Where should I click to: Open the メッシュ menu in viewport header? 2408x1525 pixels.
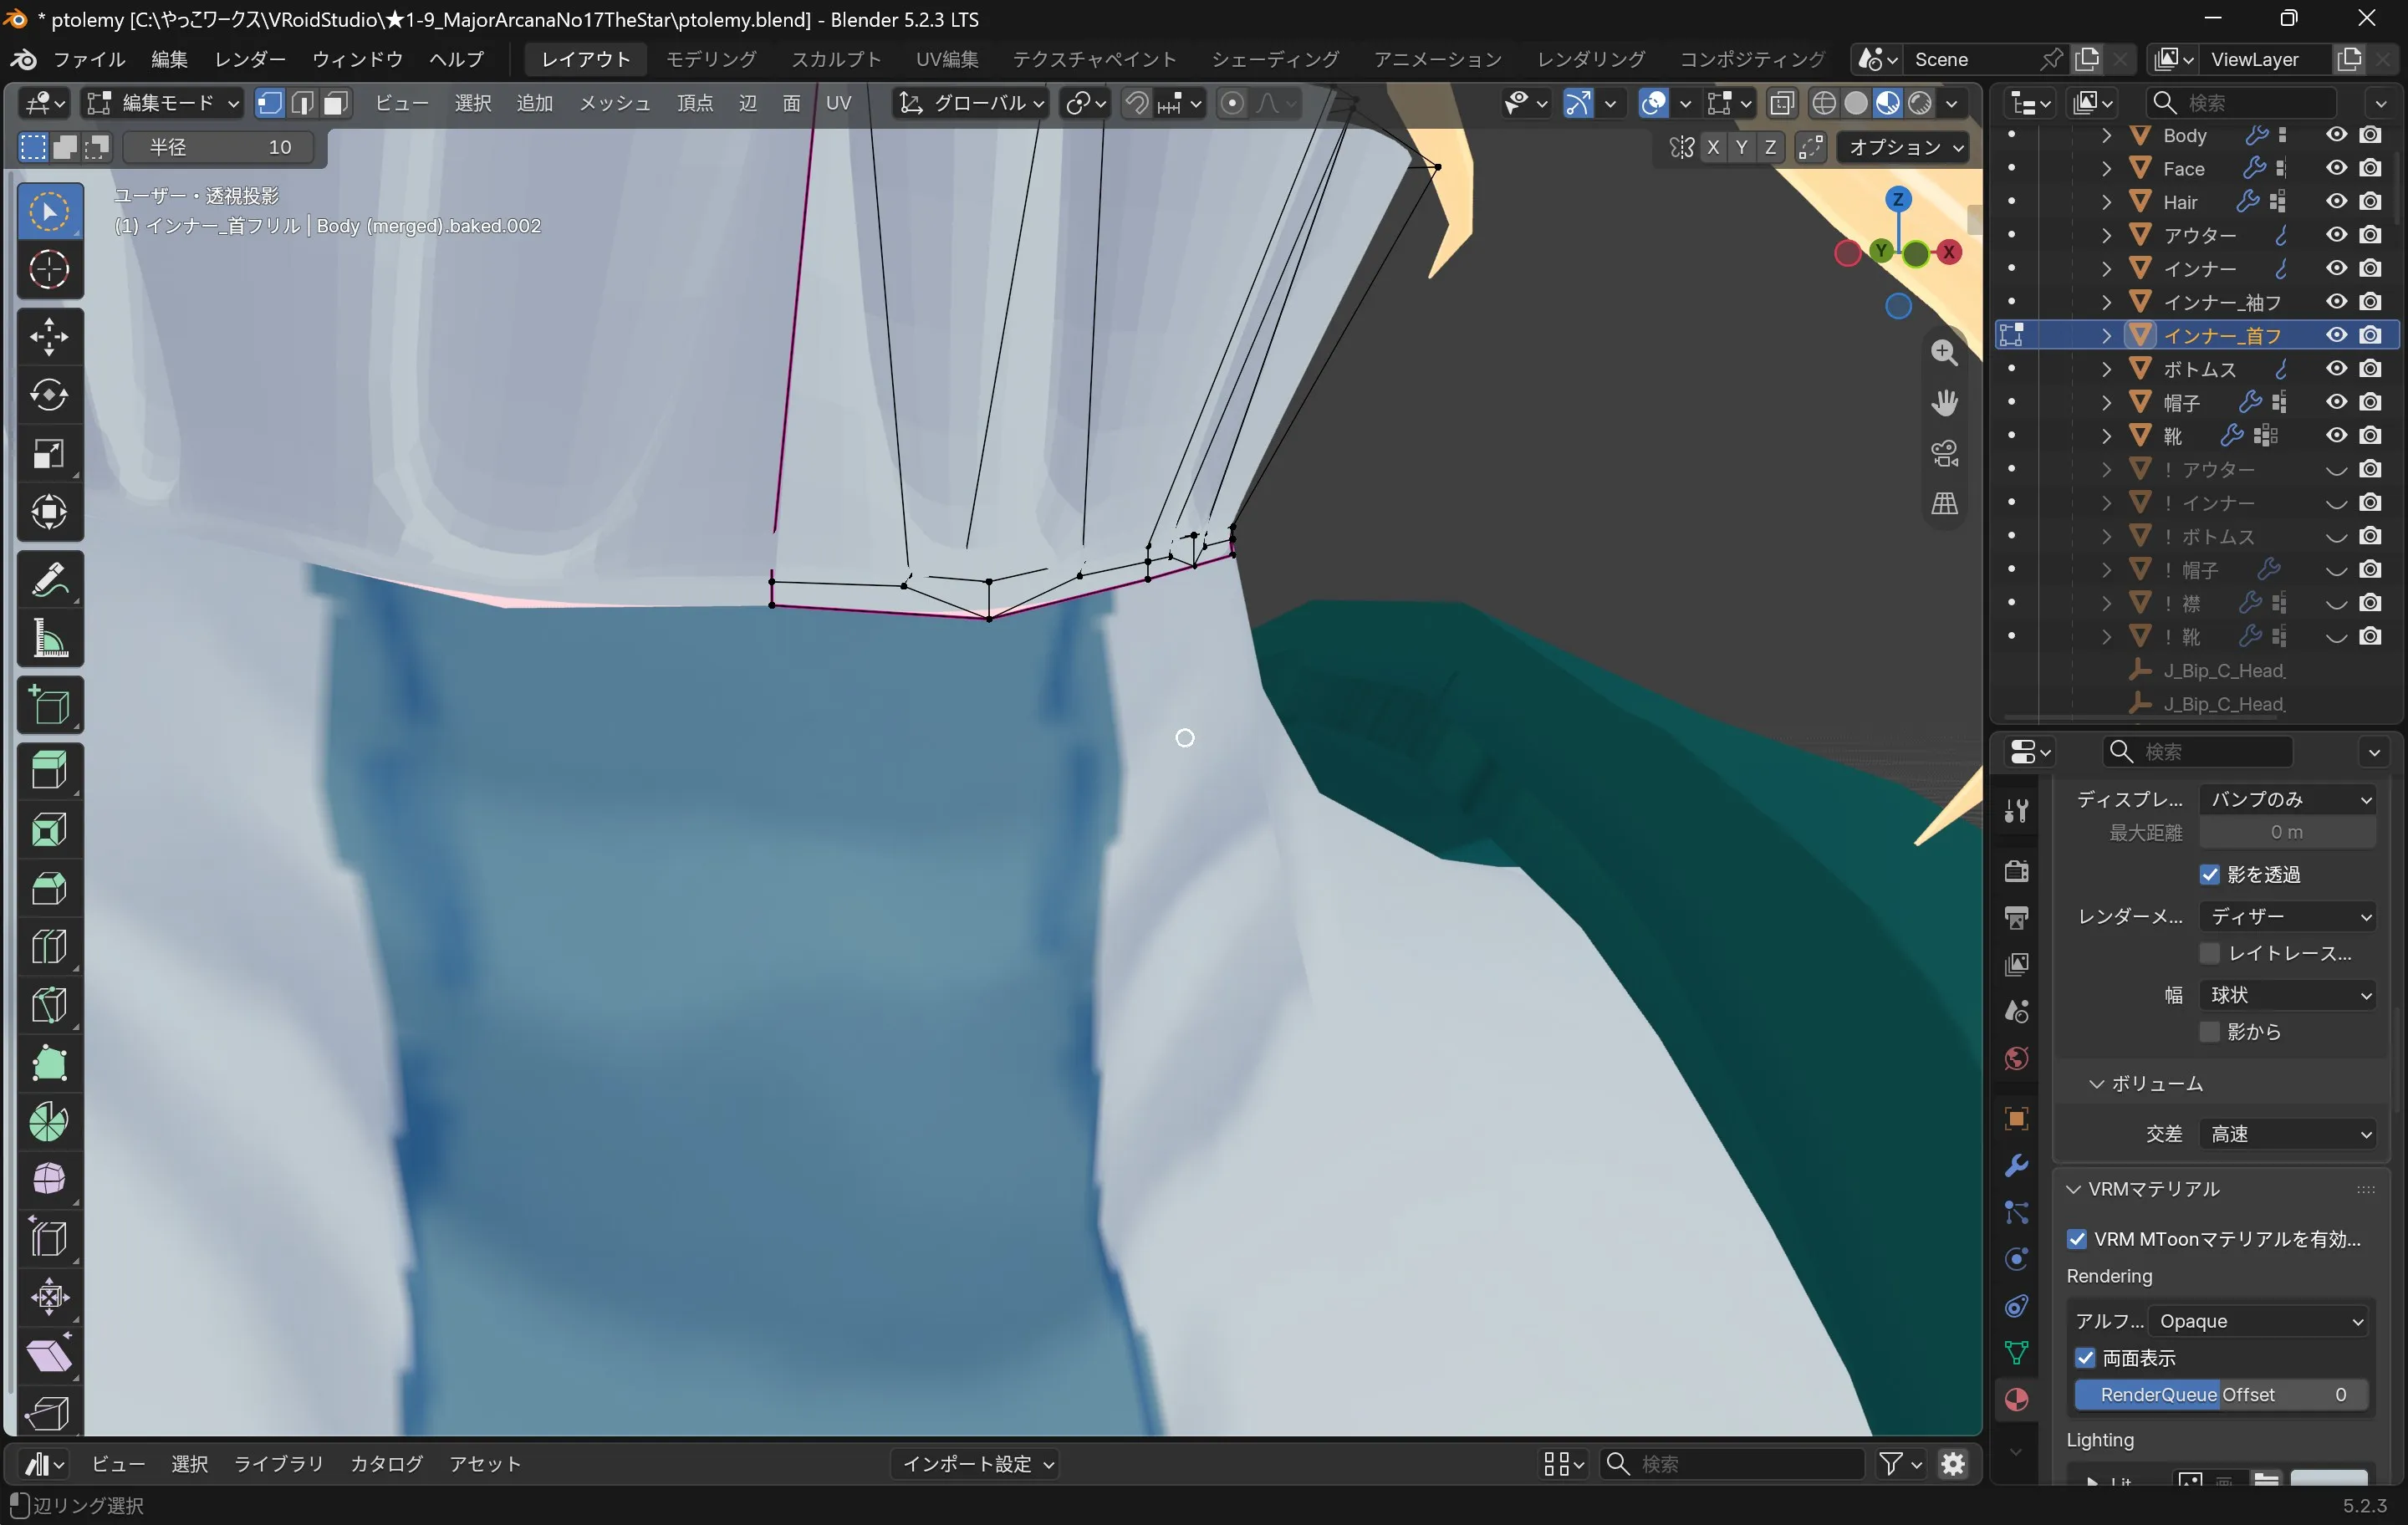(614, 103)
